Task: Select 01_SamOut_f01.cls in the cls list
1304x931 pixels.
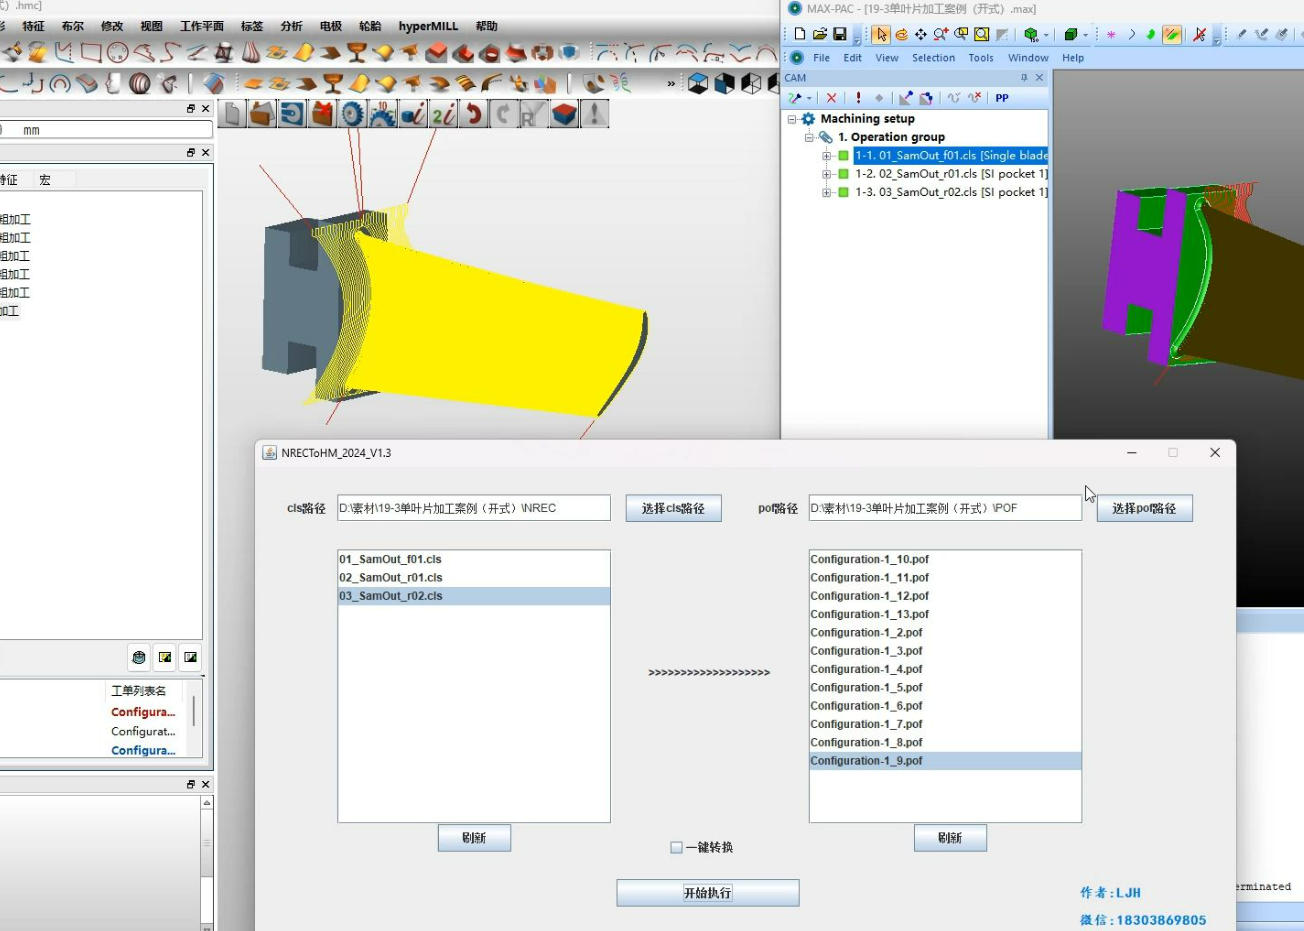Action: [390, 560]
